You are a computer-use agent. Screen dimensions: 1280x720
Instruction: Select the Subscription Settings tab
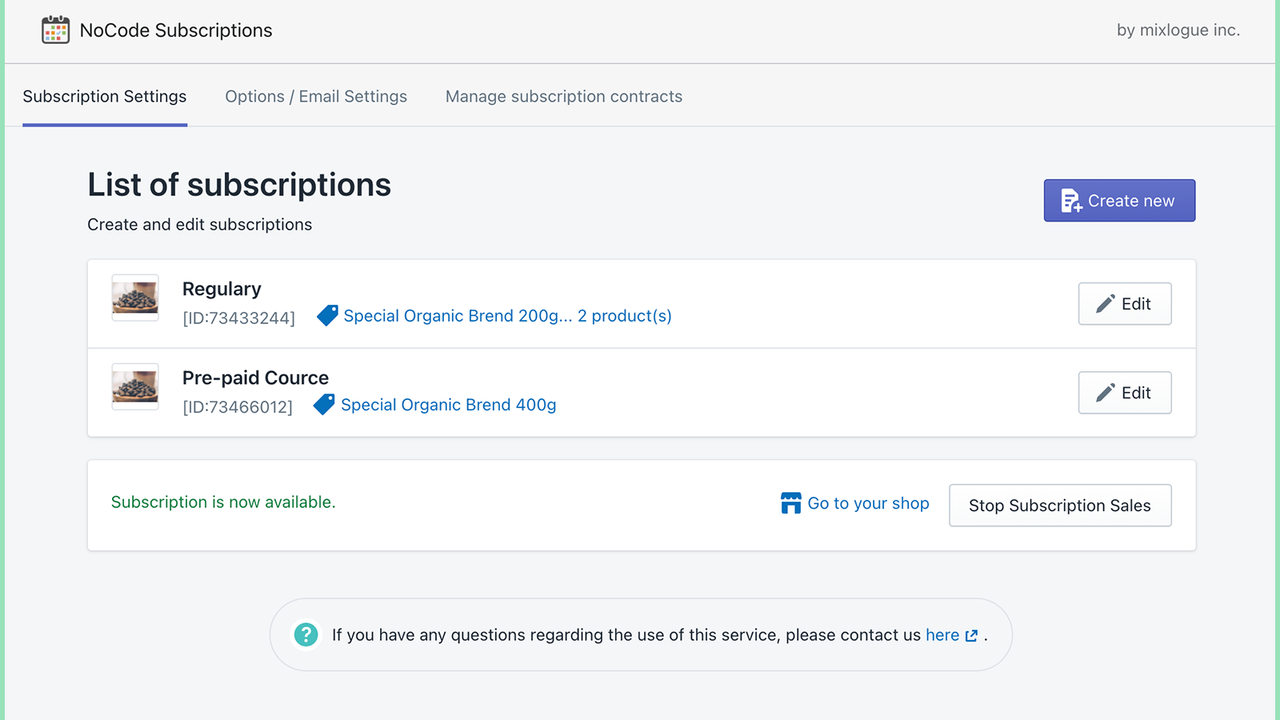(104, 96)
